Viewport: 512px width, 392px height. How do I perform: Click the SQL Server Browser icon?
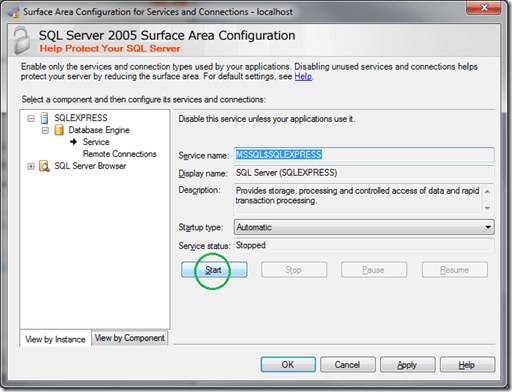coord(44,166)
